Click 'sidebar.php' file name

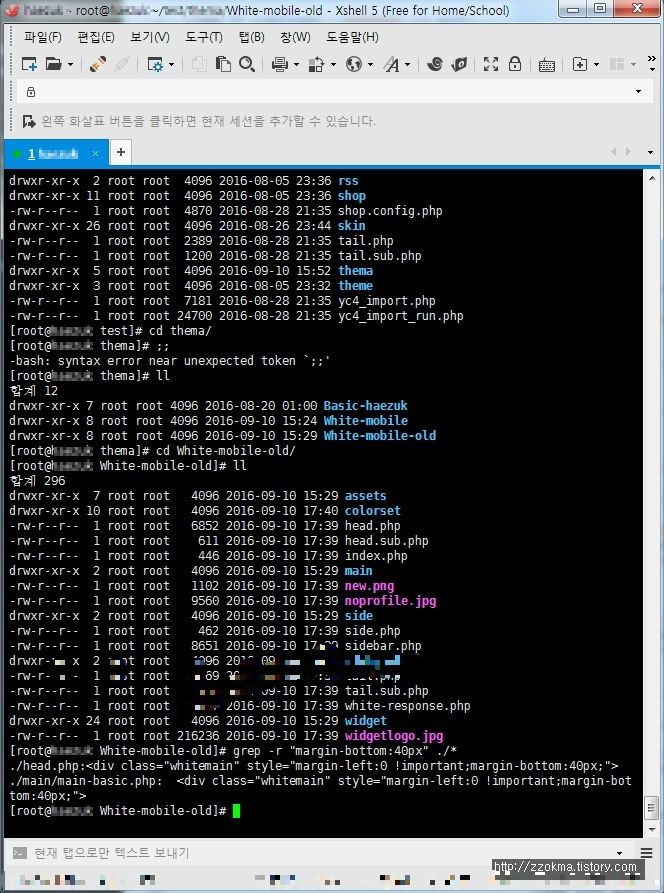point(383,646)
